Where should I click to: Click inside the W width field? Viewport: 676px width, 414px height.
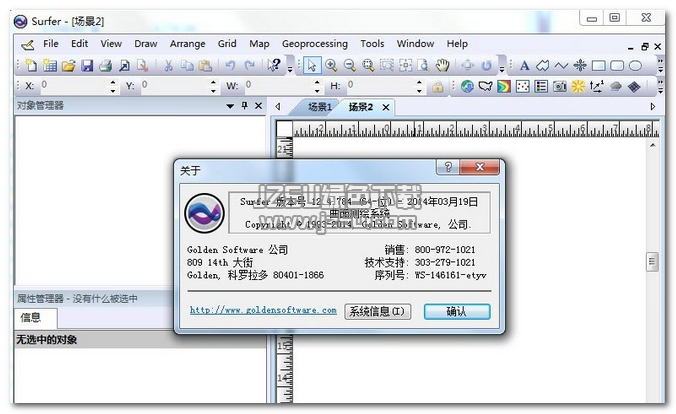279,86
